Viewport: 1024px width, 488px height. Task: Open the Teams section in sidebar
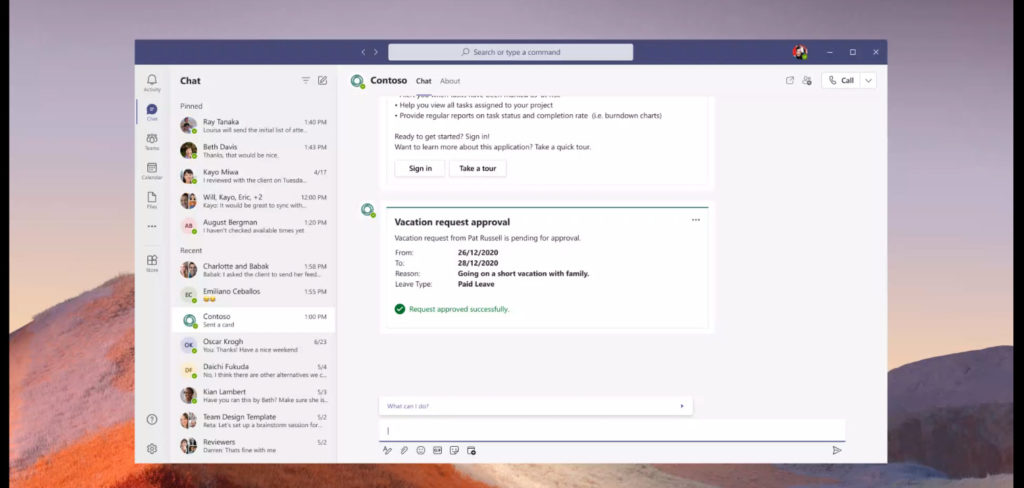coord(152,141)
